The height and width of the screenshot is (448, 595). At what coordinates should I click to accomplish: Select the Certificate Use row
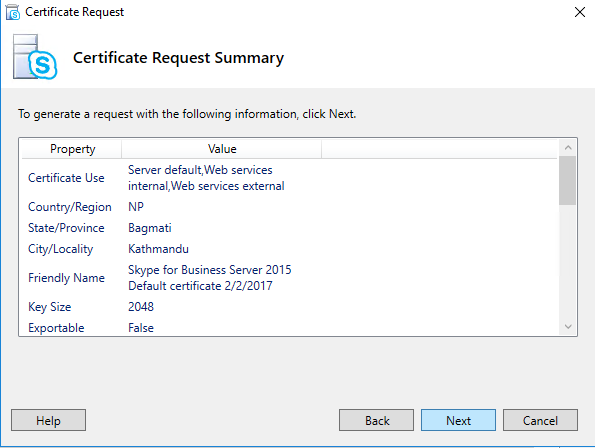[290, 178]
